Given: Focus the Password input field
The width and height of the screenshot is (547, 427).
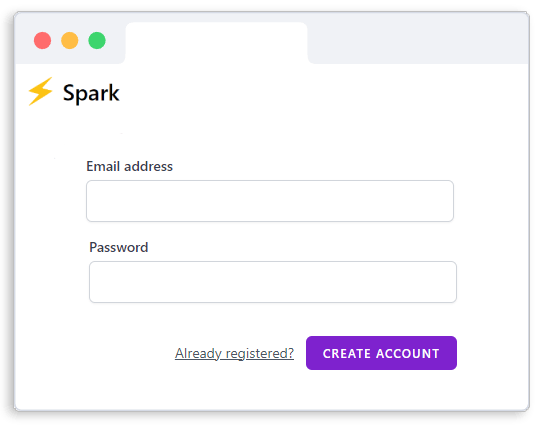Looking at the screenshot, I should coord(273,282).
